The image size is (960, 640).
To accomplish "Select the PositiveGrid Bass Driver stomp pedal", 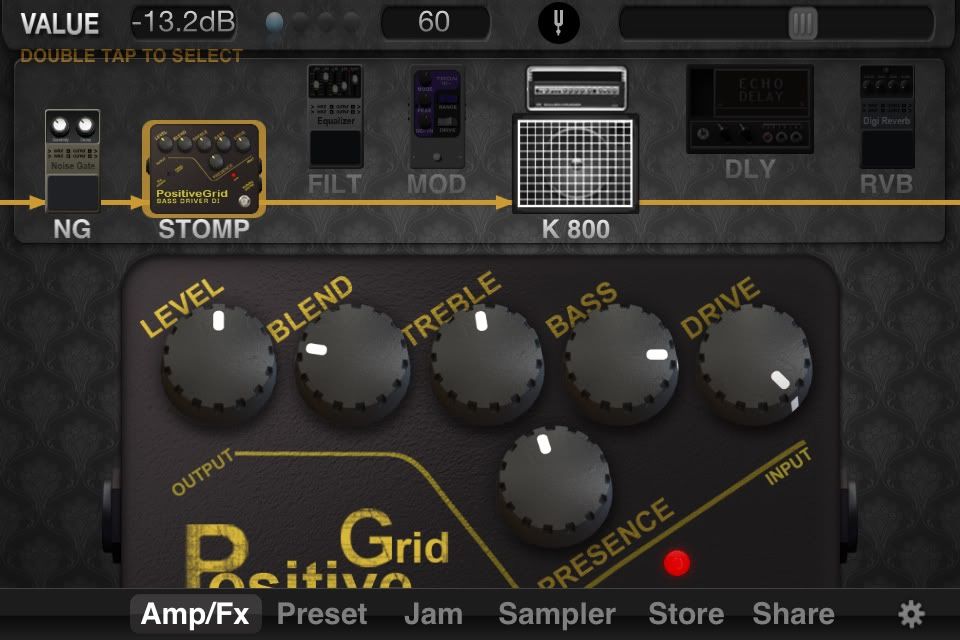I will pos(204,169).
